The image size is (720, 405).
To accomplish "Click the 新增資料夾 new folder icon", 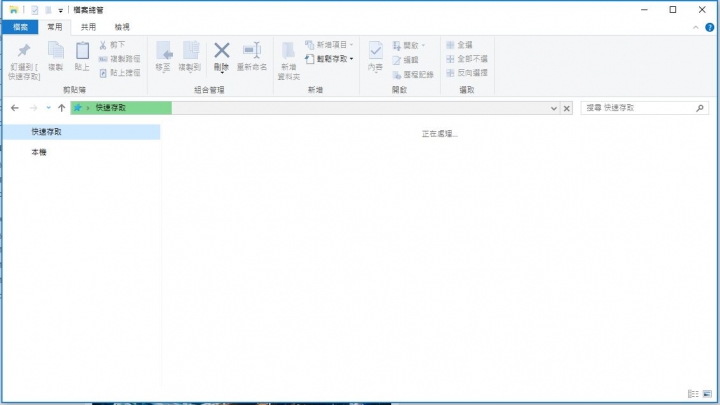I will [288, 51].
